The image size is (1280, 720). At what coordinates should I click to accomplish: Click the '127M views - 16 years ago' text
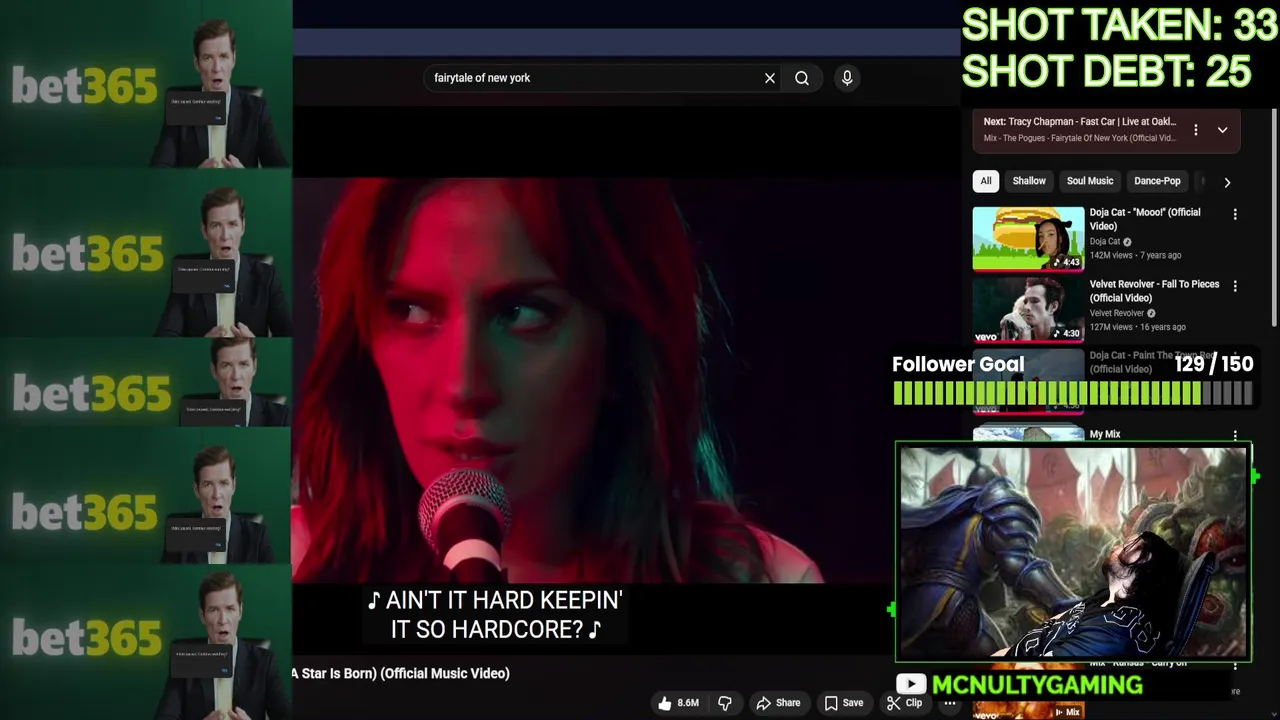[1137, 327]
